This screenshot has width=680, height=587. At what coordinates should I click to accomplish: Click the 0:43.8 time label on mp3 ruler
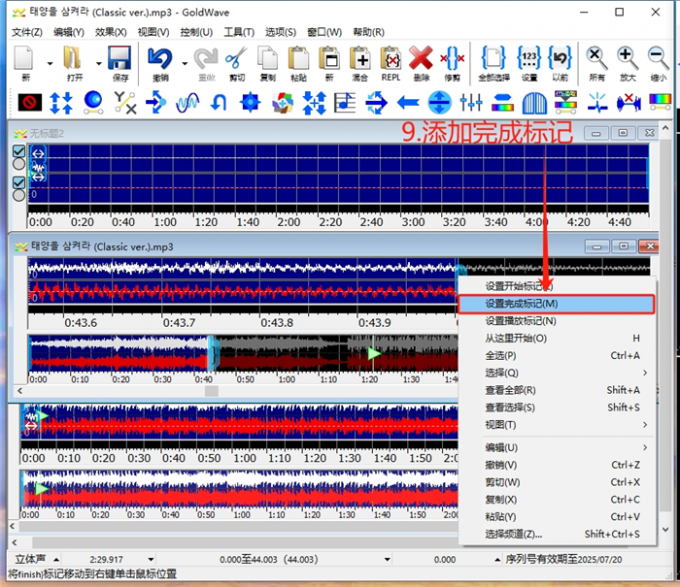pos(277,323)
